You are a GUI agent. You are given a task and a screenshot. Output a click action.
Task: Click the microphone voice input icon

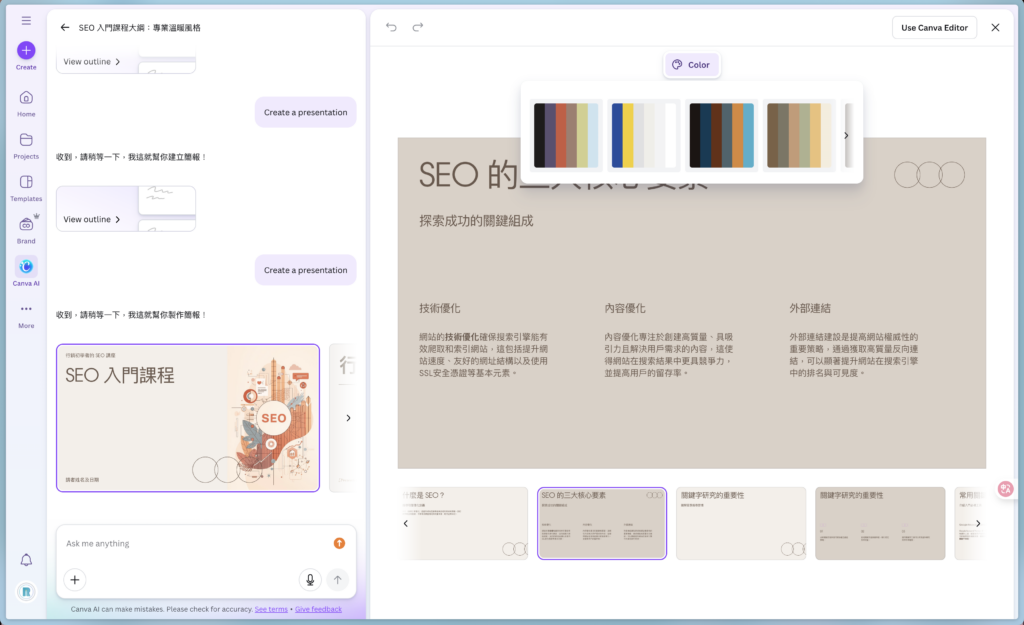pyautogui.click(x=310, y=580)
